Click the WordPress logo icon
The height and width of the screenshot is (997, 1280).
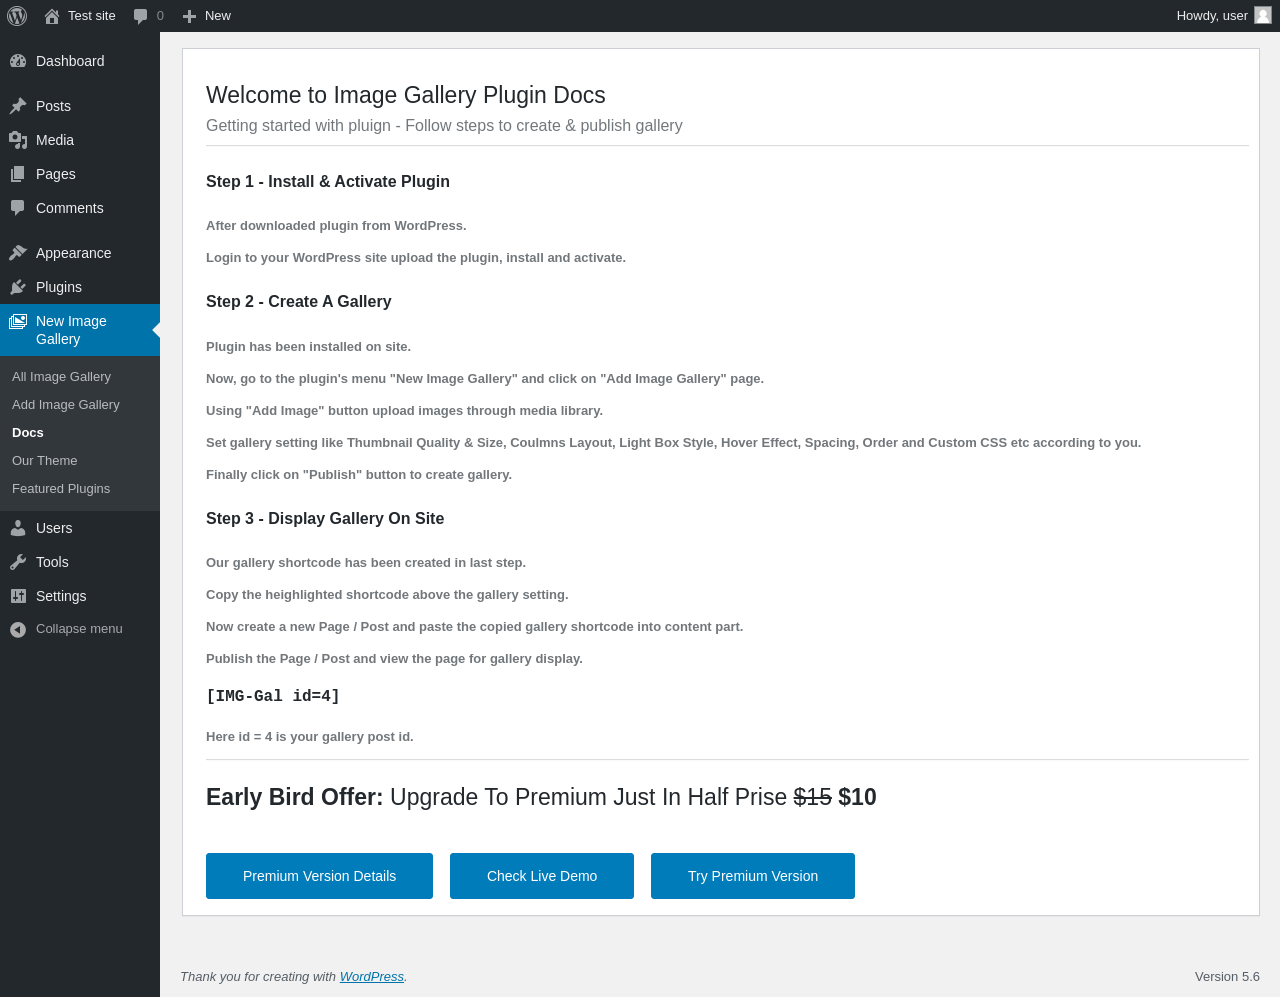pos(17,16)
